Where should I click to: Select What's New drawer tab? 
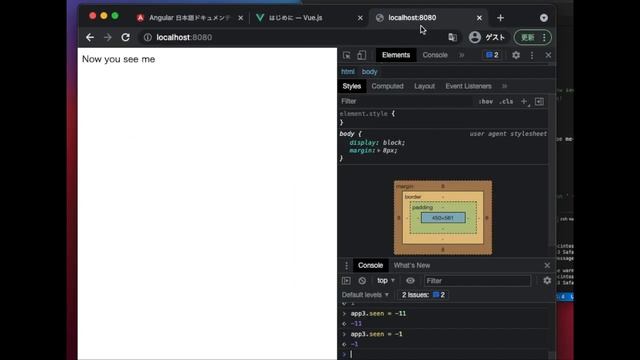[x=412, y=265]
